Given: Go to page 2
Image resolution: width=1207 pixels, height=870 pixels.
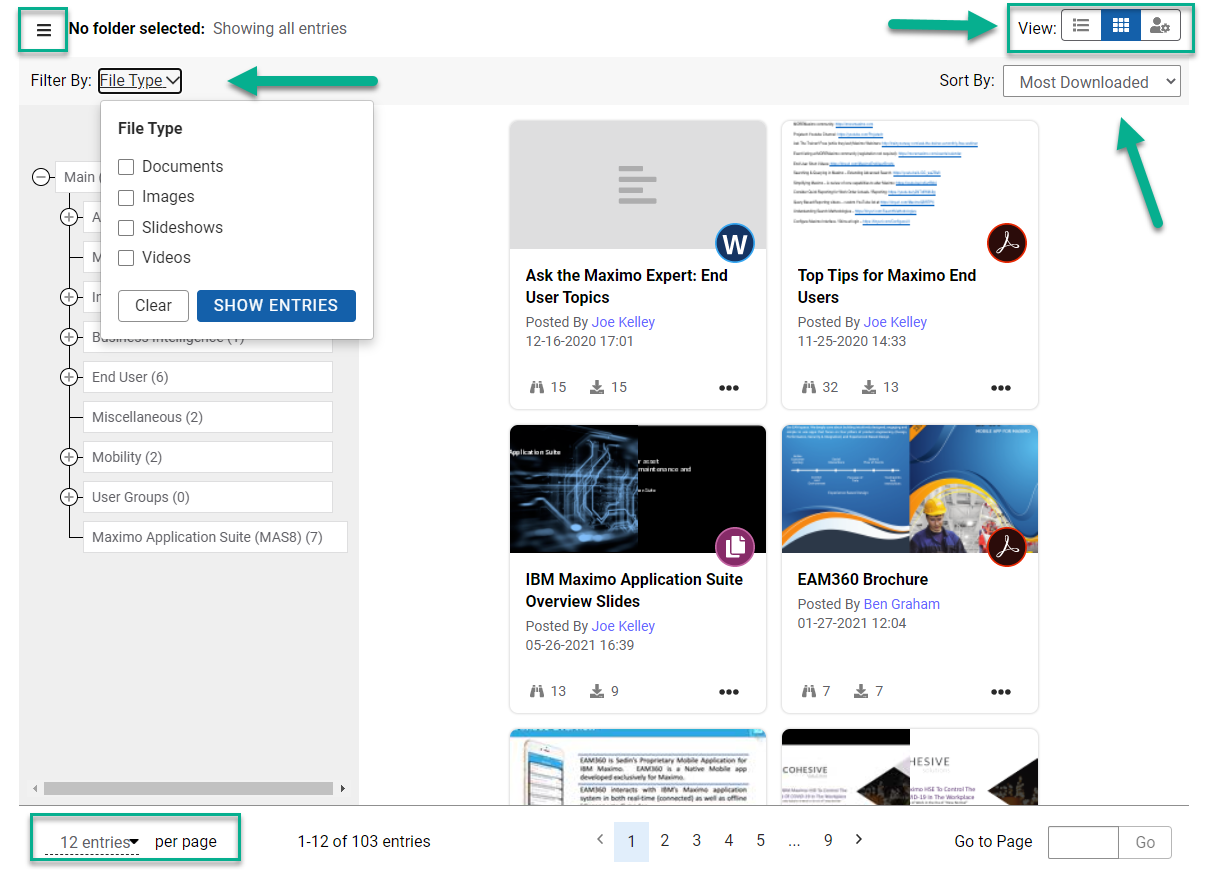Looking at the screenshot, I should pyautogui.click(x=664, y=841).
